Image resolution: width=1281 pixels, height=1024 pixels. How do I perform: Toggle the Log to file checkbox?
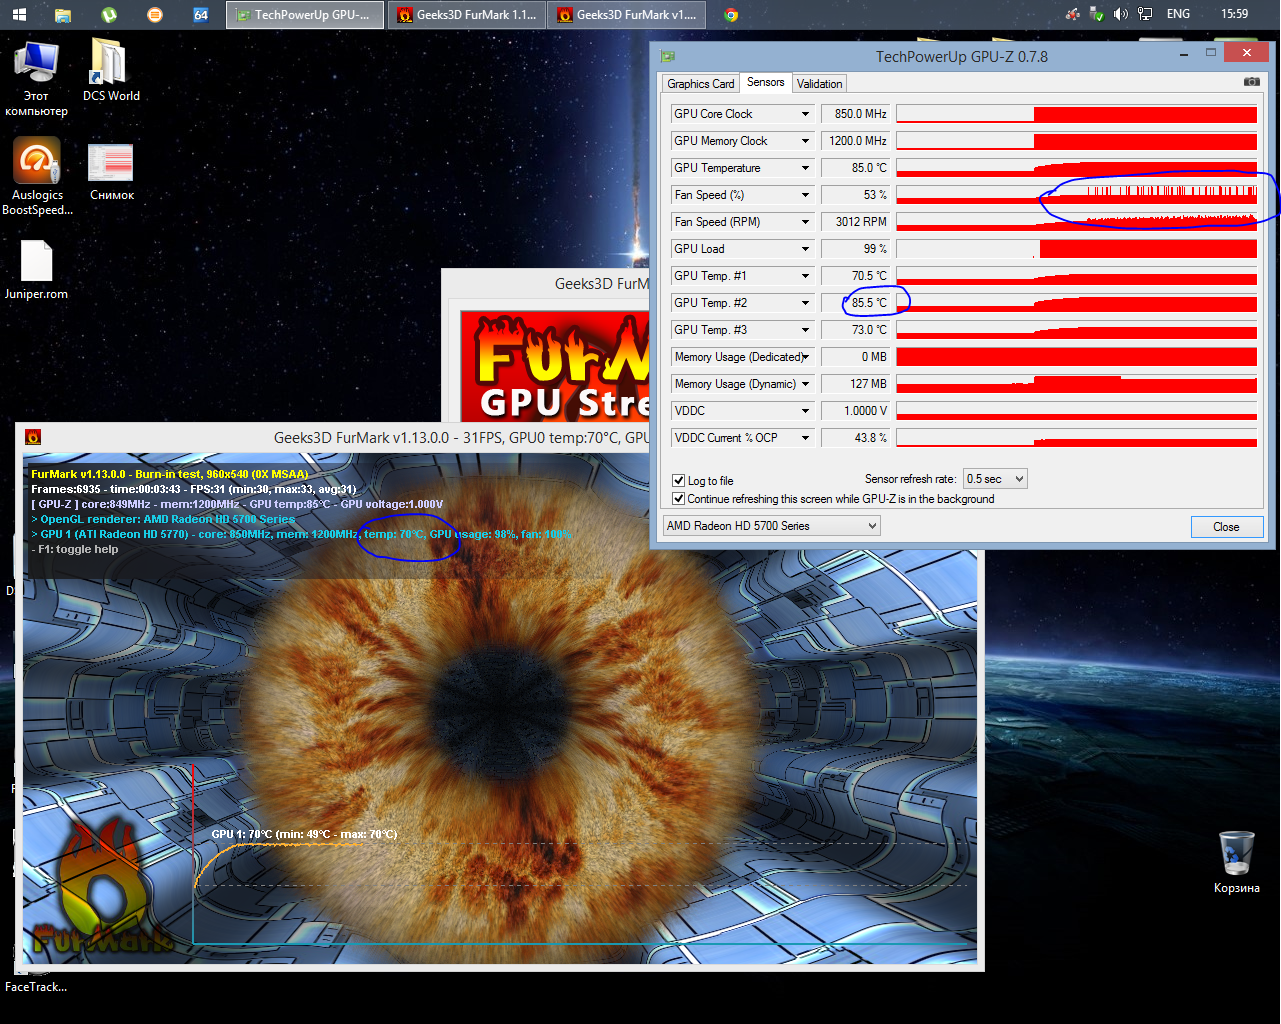point(679,481)
